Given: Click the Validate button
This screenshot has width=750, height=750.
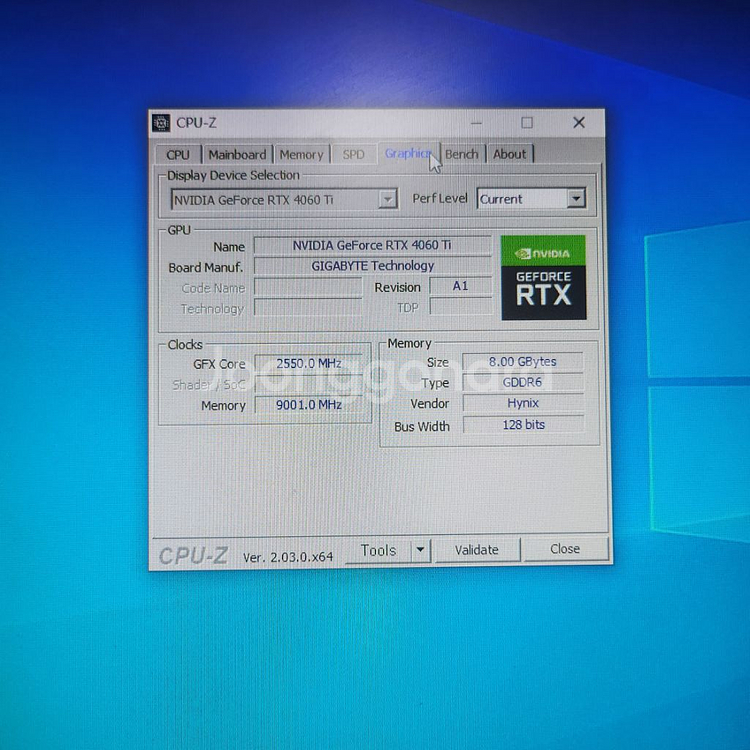Looking at the screenshot, I should point(476,550).
